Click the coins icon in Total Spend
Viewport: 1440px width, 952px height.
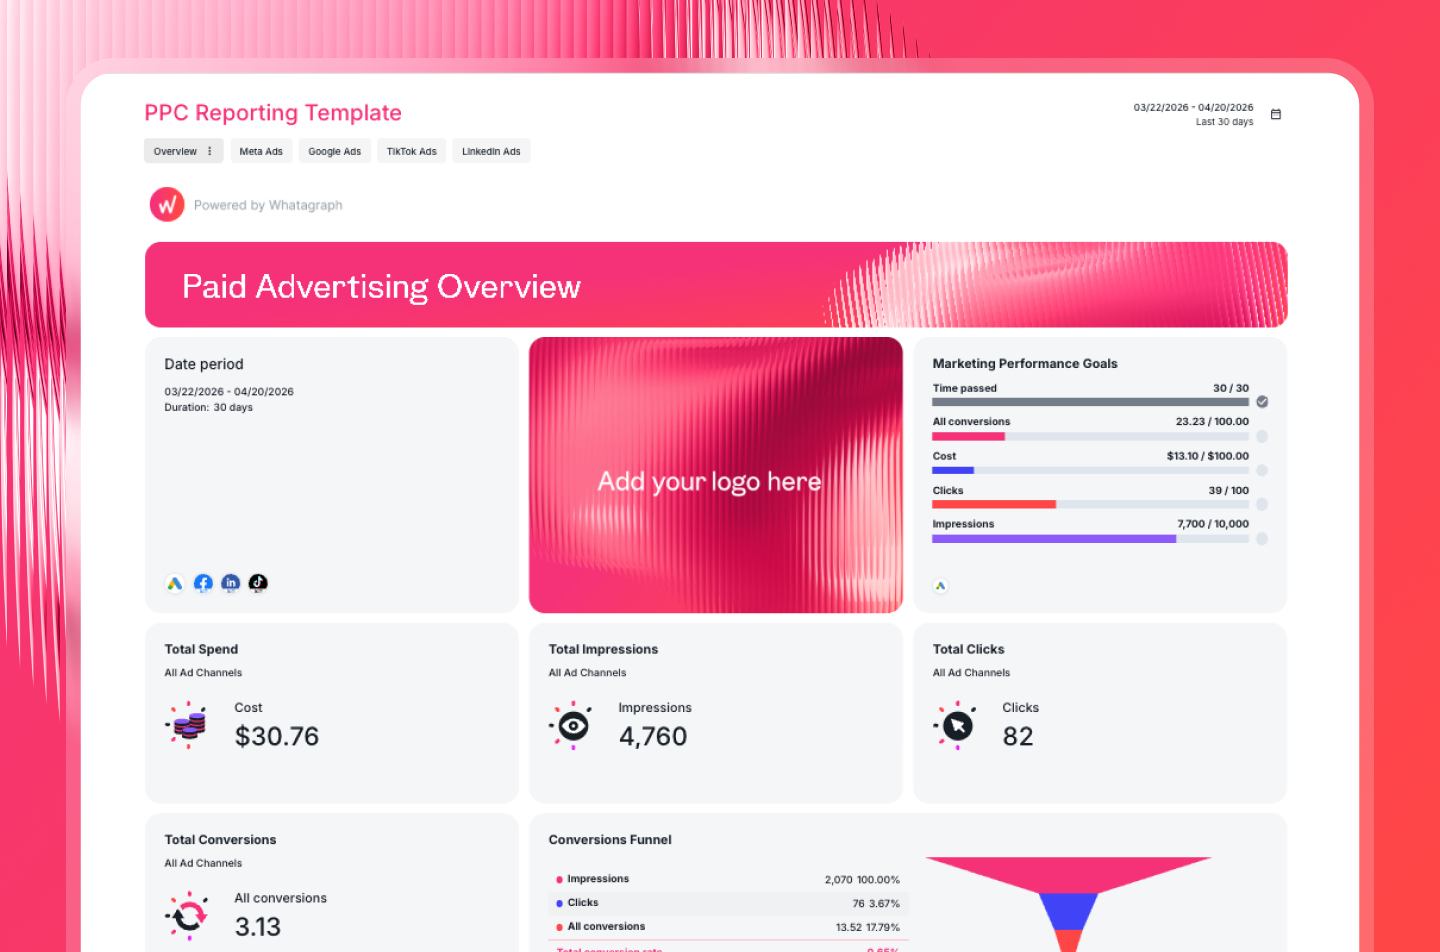tap(188, 725)
